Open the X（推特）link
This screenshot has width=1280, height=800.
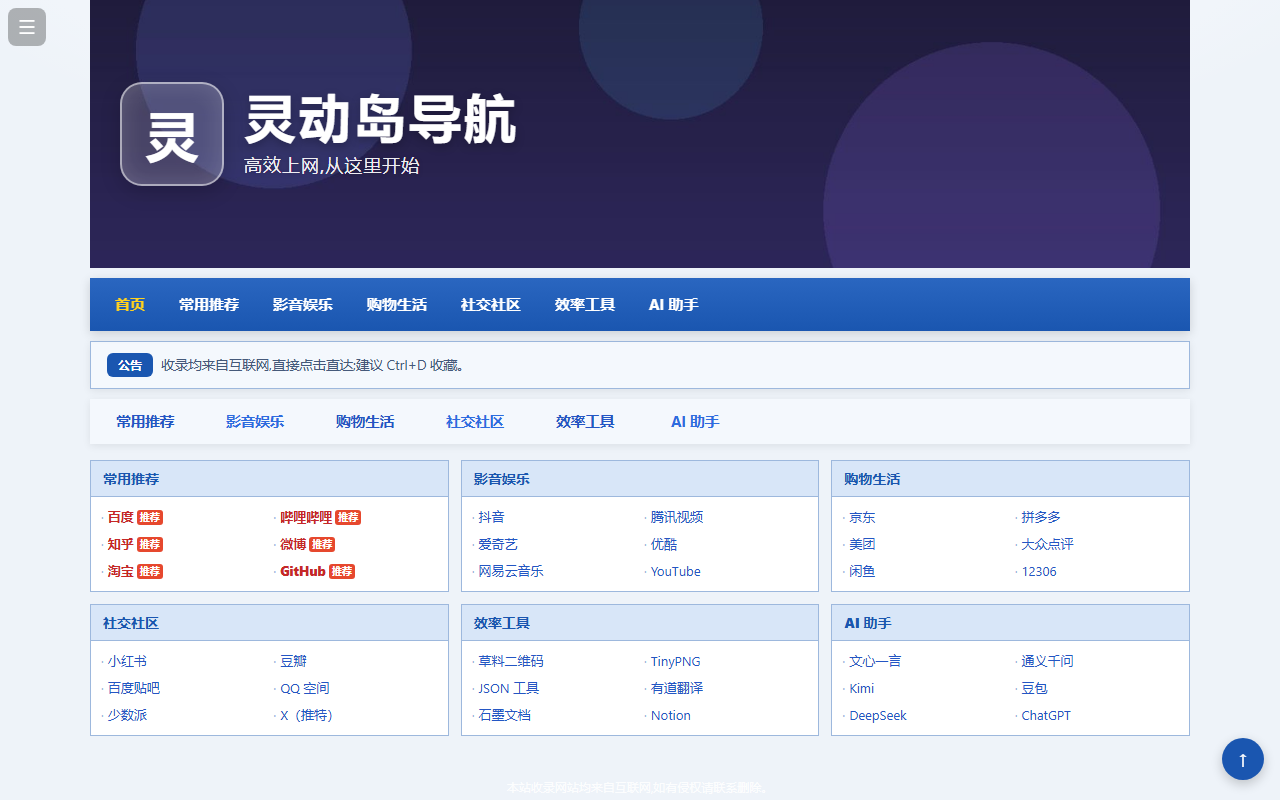(x=307, y=715)
